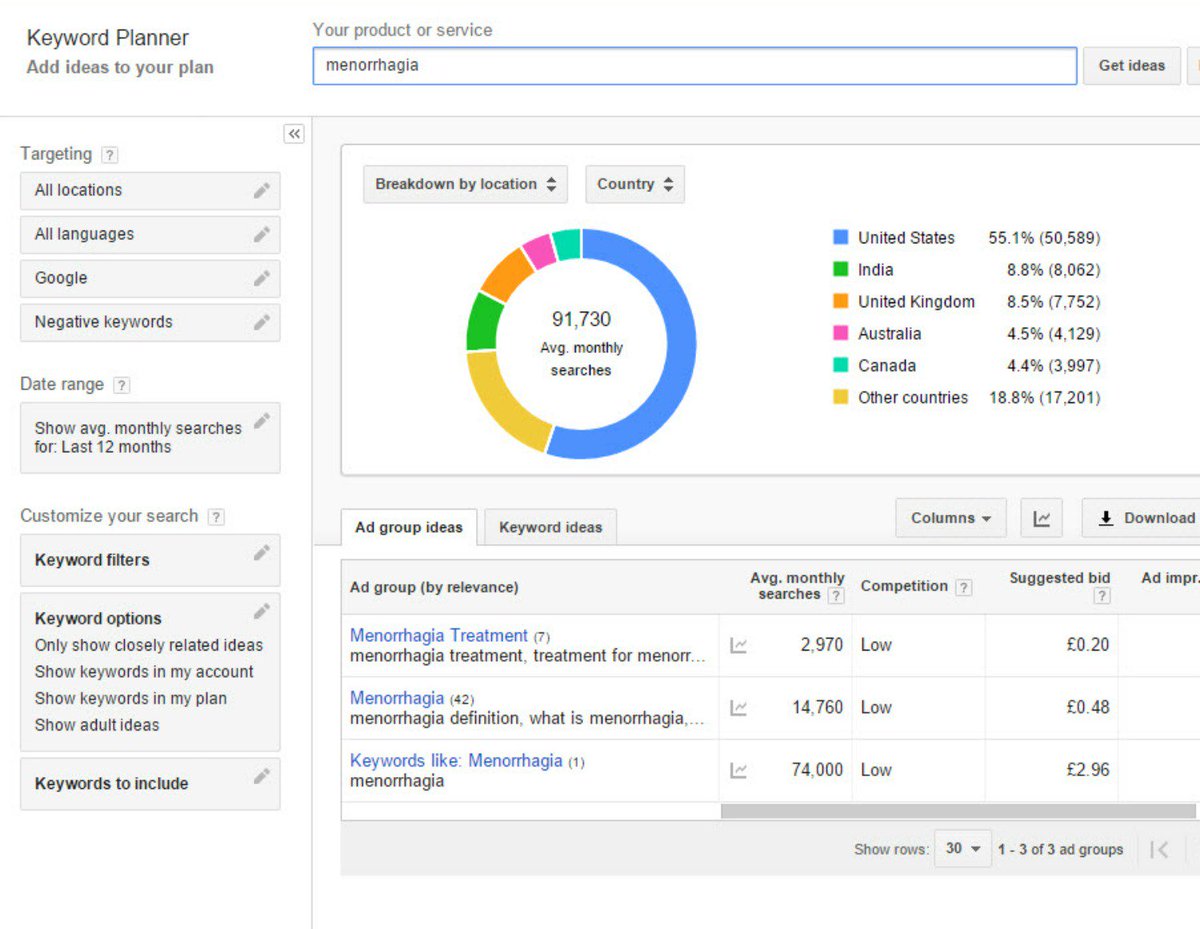
Task: Open trend chart for Keywords like: Menorrhagia
Action: [x=738, y=771]
